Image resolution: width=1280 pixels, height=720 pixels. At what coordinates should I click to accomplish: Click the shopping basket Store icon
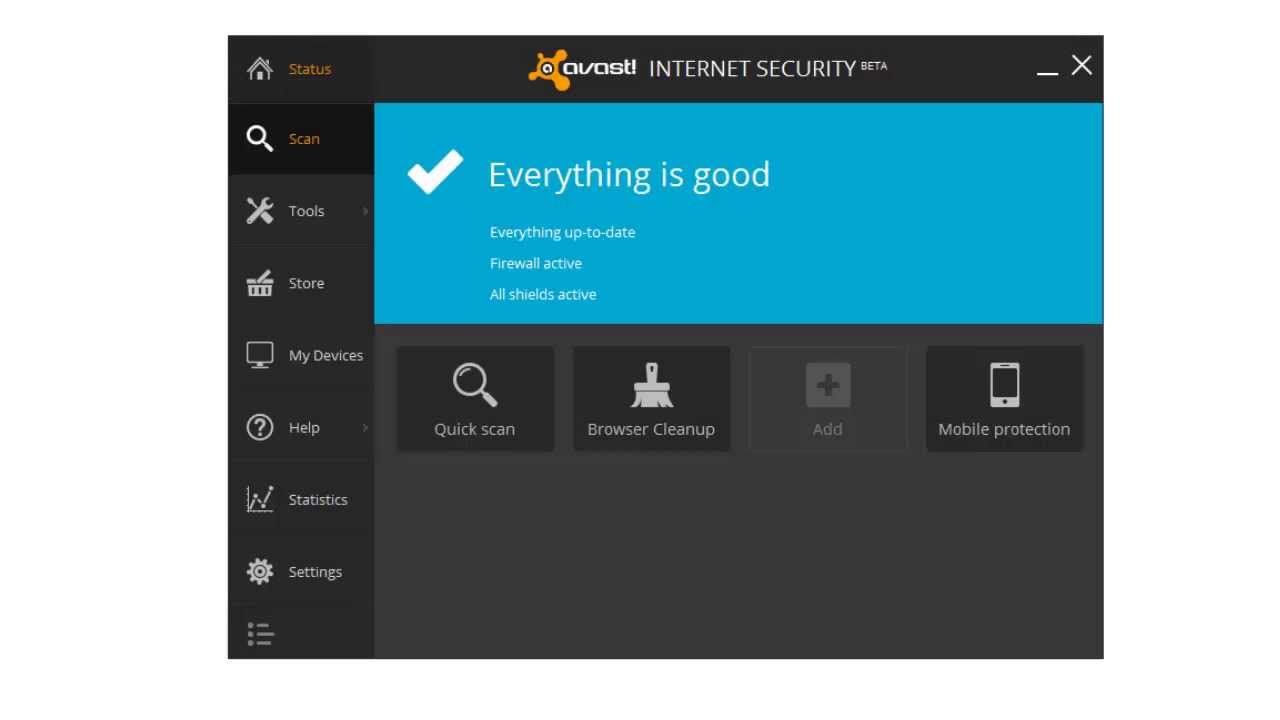click(x=260, y=283)
